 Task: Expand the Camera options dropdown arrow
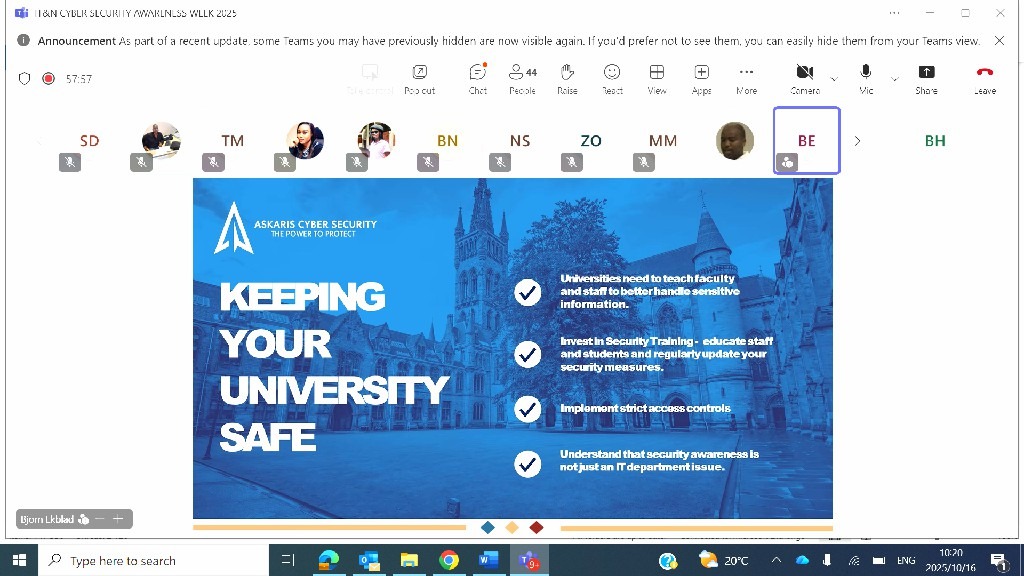(x=834, y=78)
